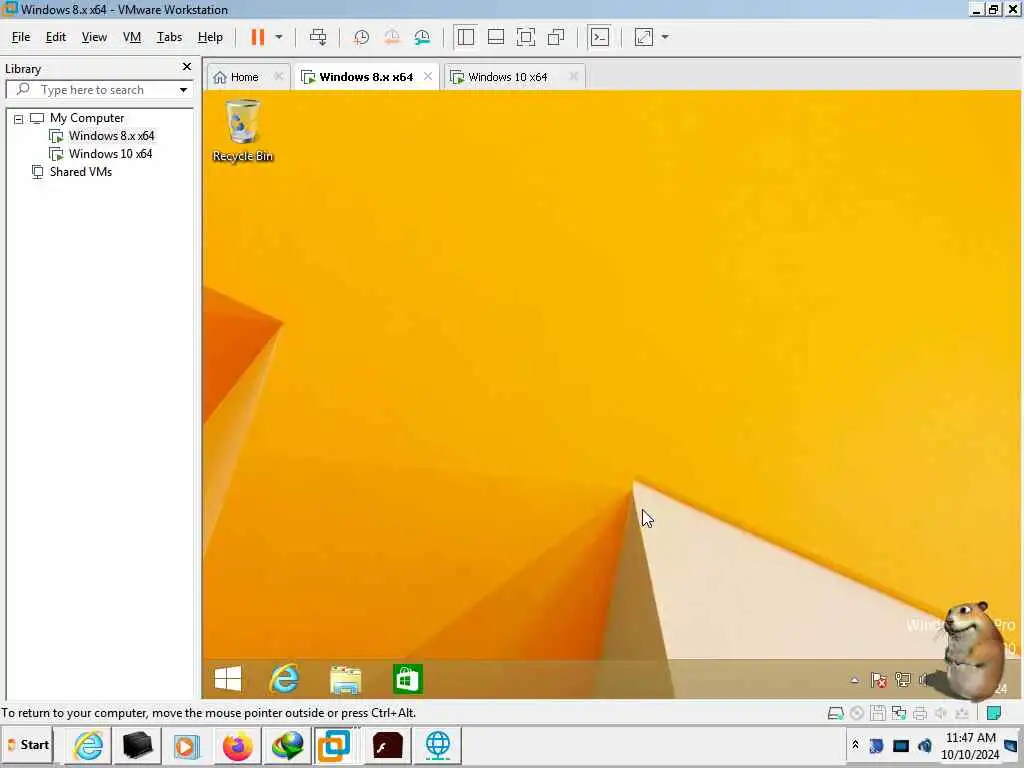This screenshot has width=1024, height=768.
Task: Click the stretch guest display icon
Action: (644, 37)
